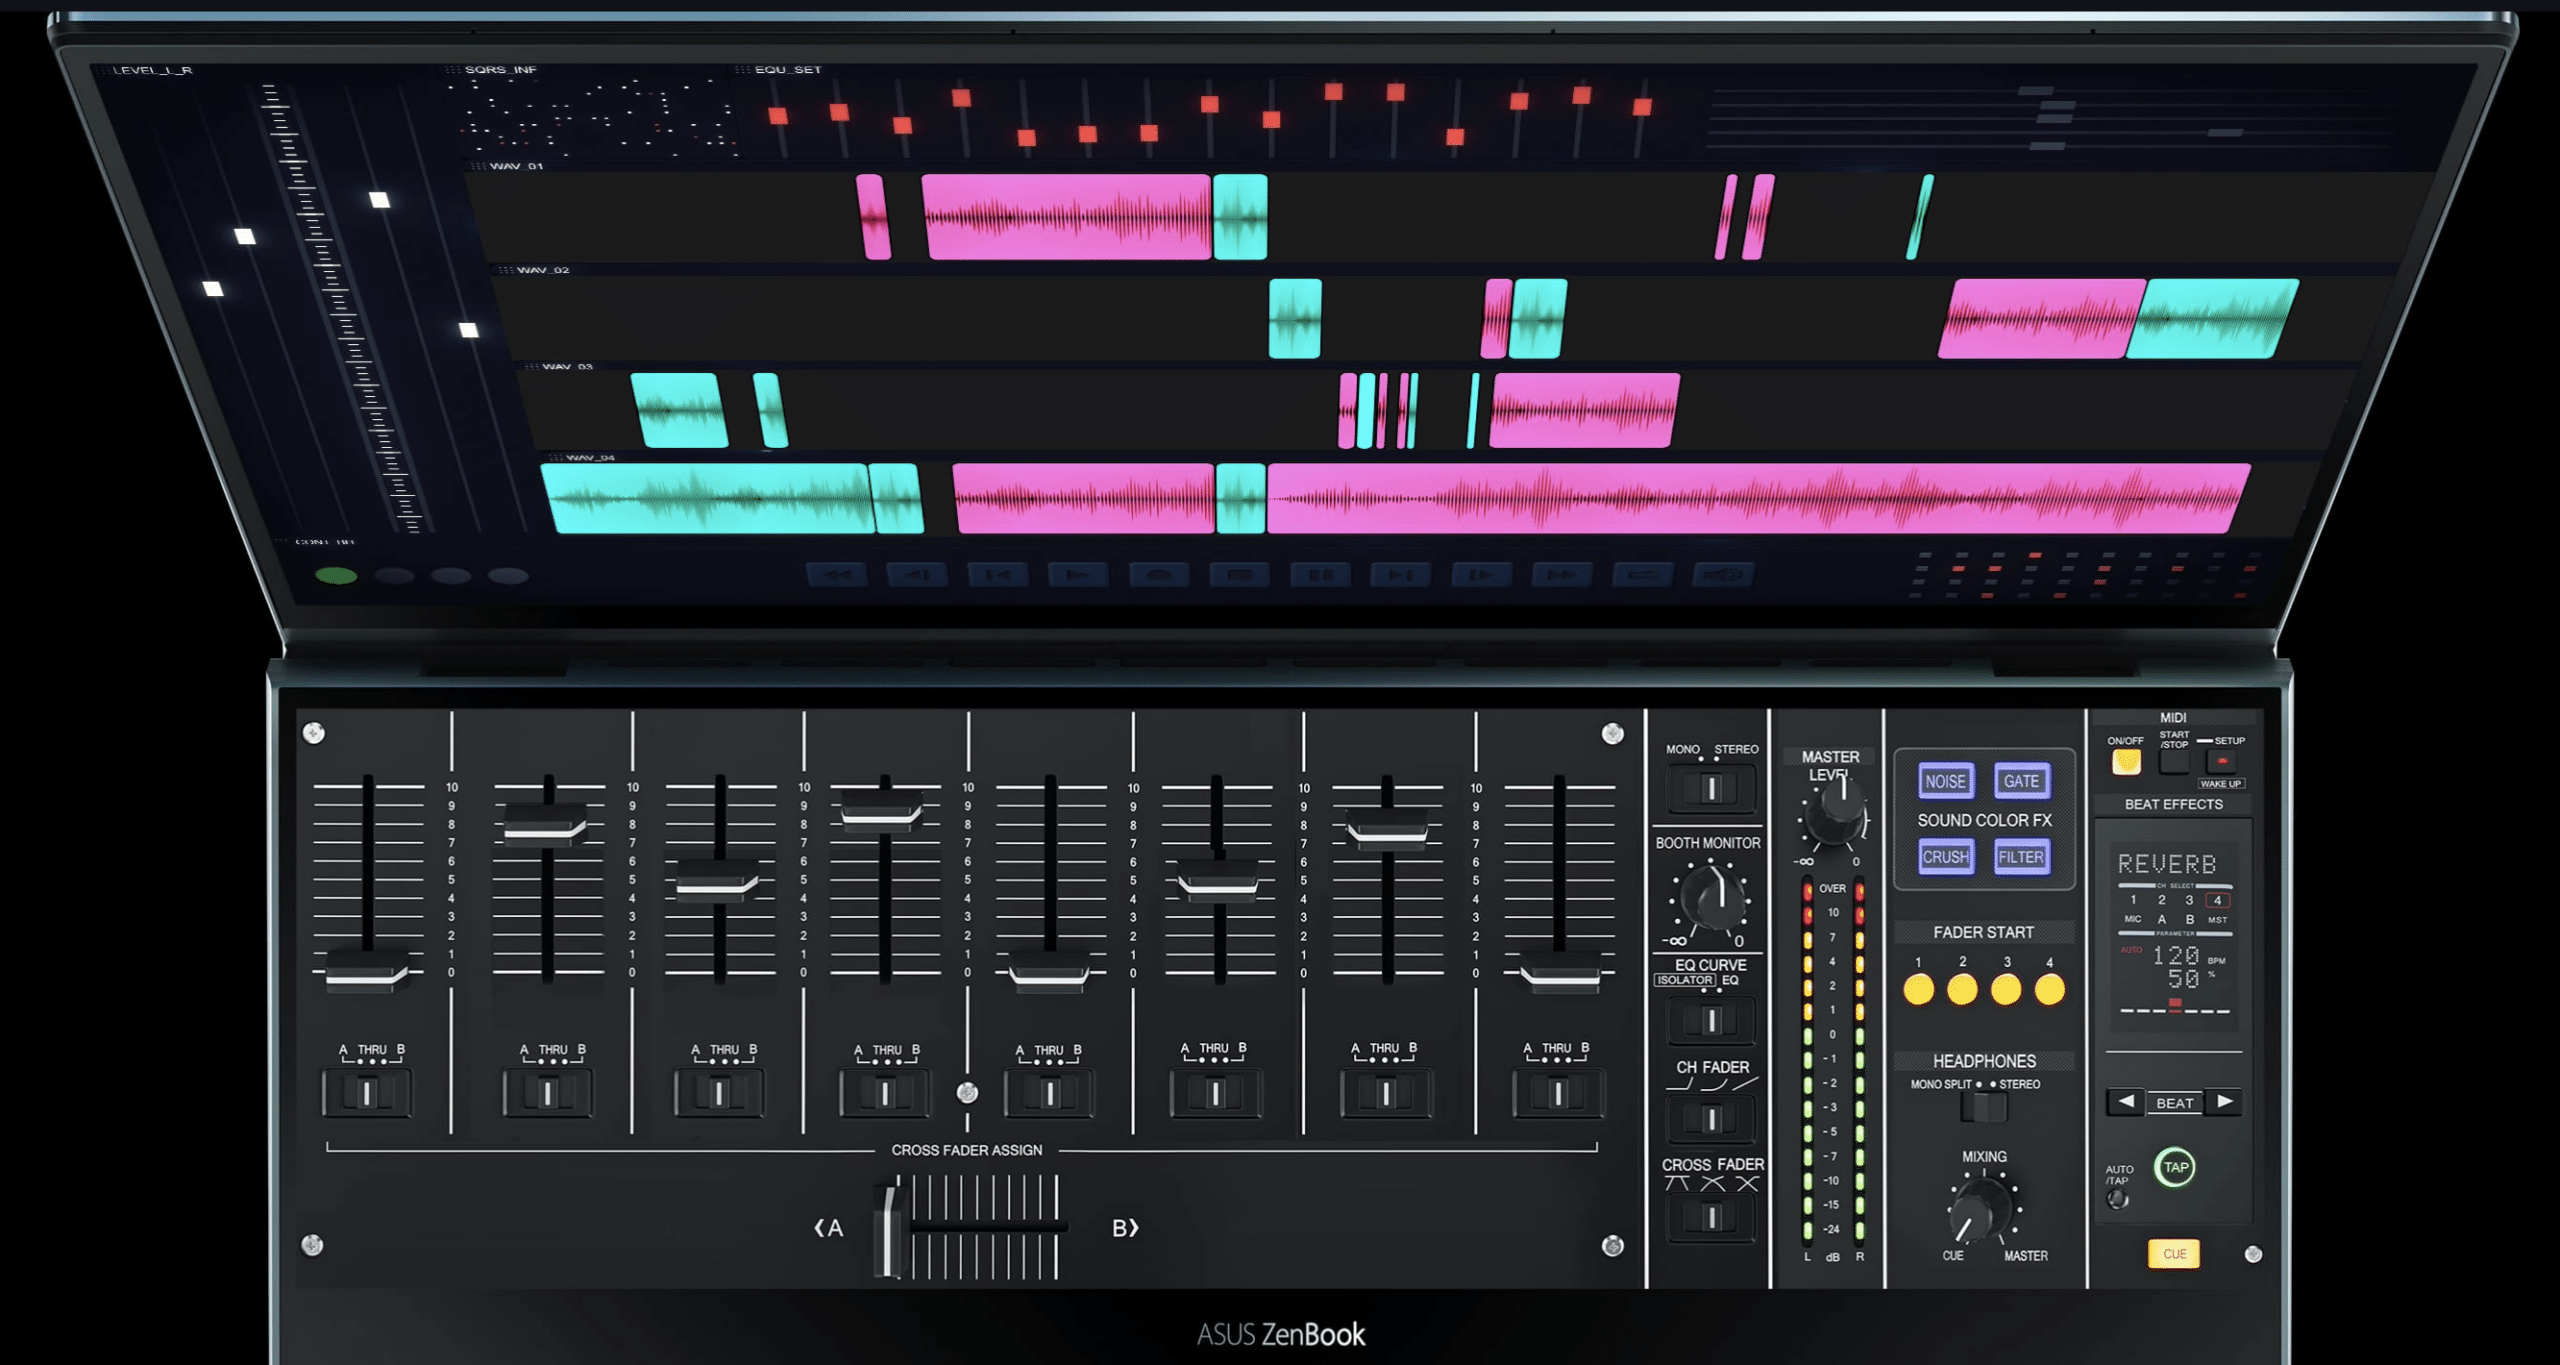Image resolution: width=2560 pixels, height=1365 pixels.
Task: Click the long pink clip in WAV_04 track
Action: point(1756,498)
